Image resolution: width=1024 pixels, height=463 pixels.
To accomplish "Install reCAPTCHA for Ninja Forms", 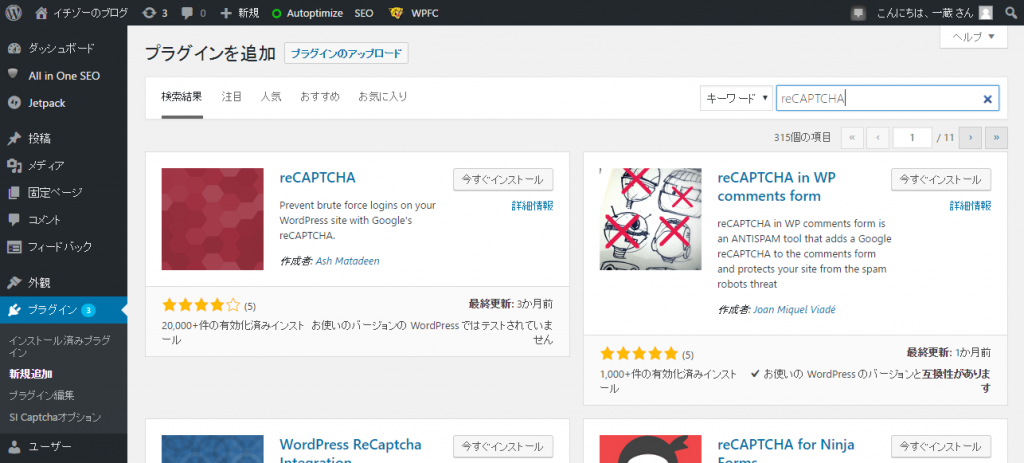I will pyautogui.click(x=941, y=447).
